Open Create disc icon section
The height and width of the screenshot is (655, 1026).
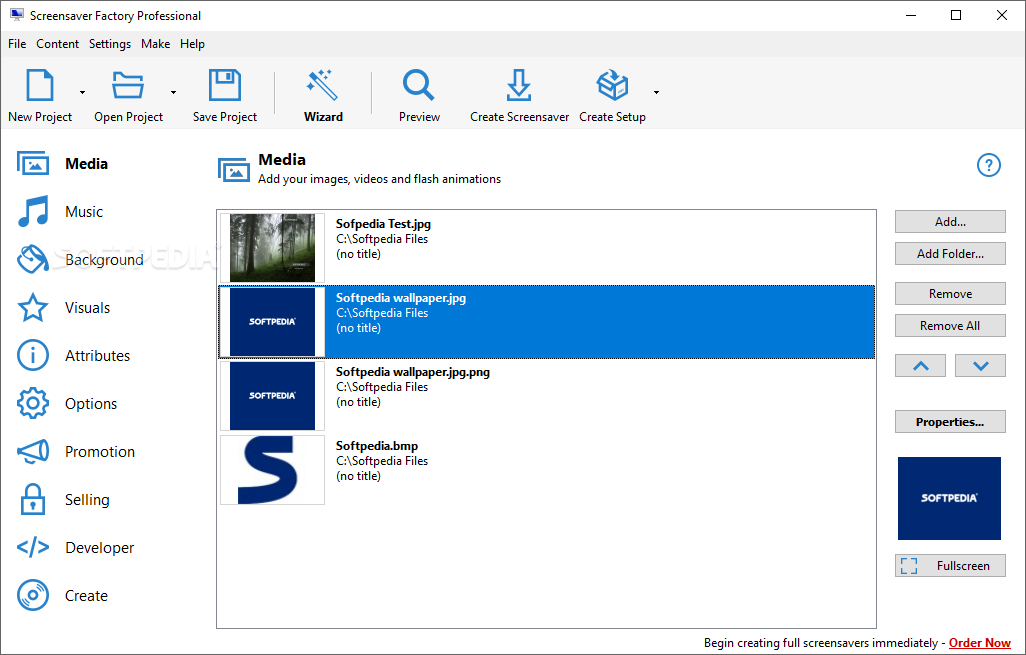click(x=33, y=595)
